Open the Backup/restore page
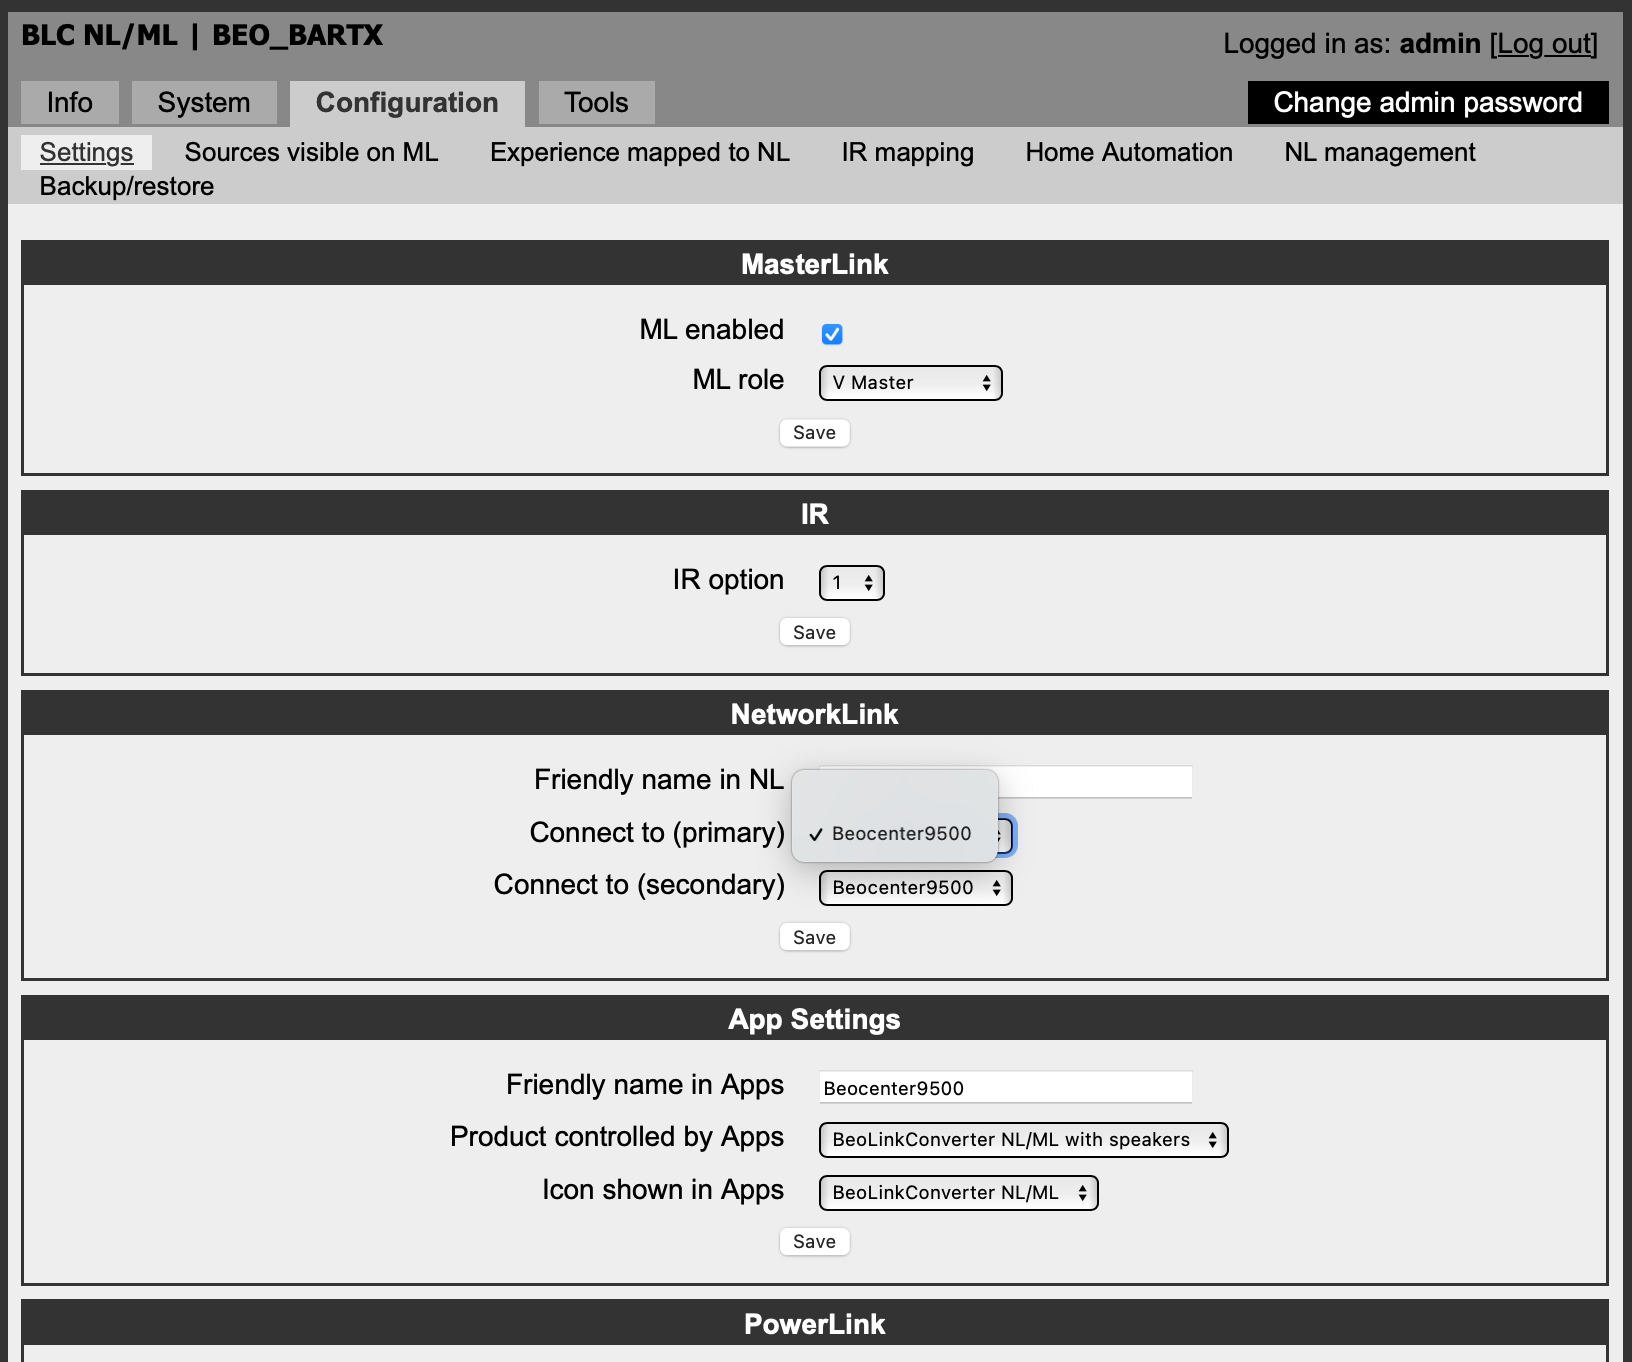Screen dimensions: 1632x1362 (x=127, y=187)
